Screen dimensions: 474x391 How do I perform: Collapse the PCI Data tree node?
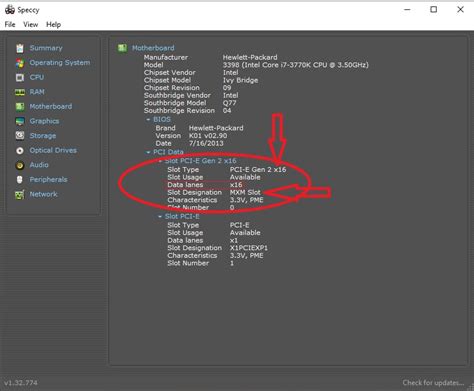[x=148, y=152]
